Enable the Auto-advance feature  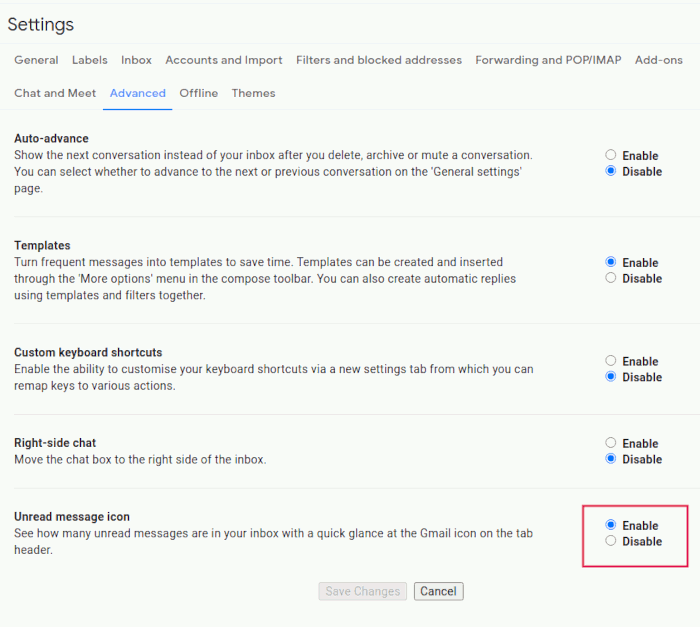click(610, 156)
